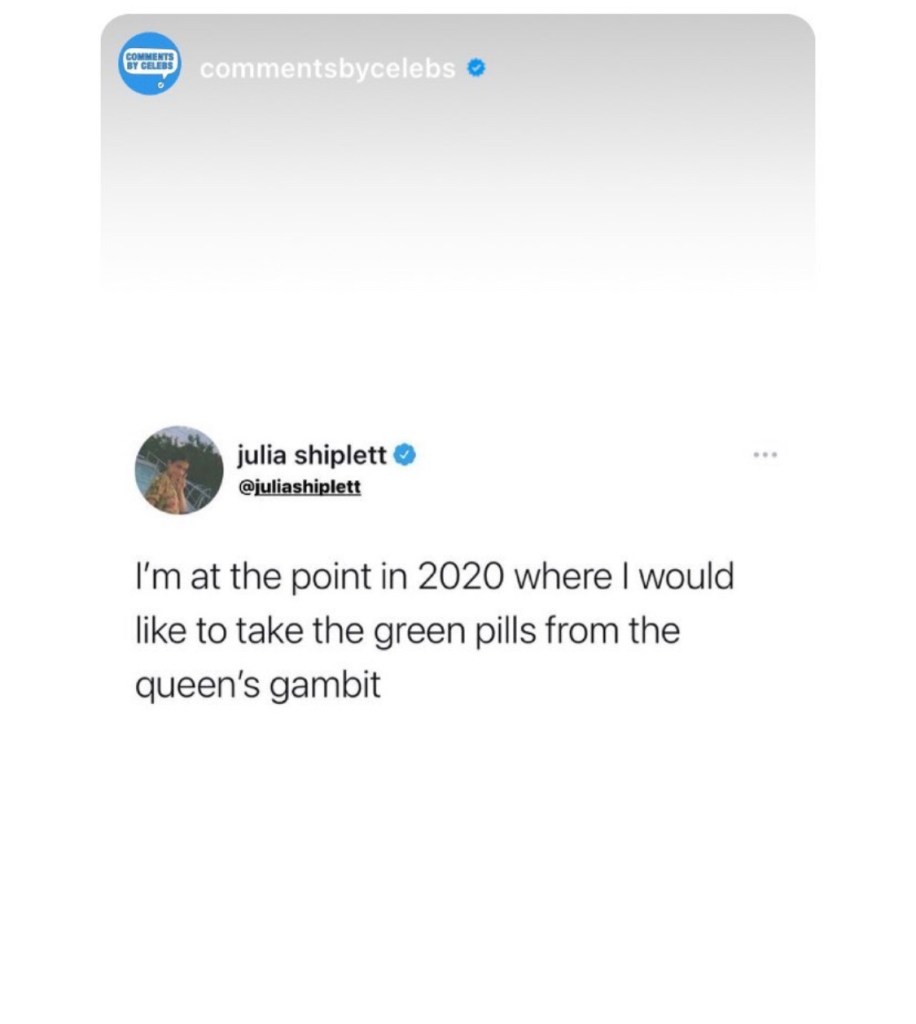The image size is (916, 1024).
Task: Tap the blank area below the tweet
Action: point(458,850)
